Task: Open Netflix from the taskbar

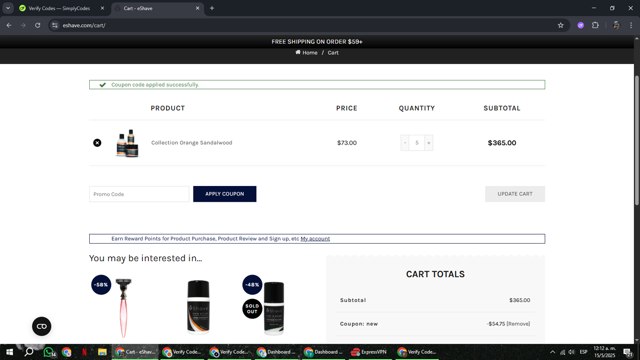Action: (x=84, y=352)
